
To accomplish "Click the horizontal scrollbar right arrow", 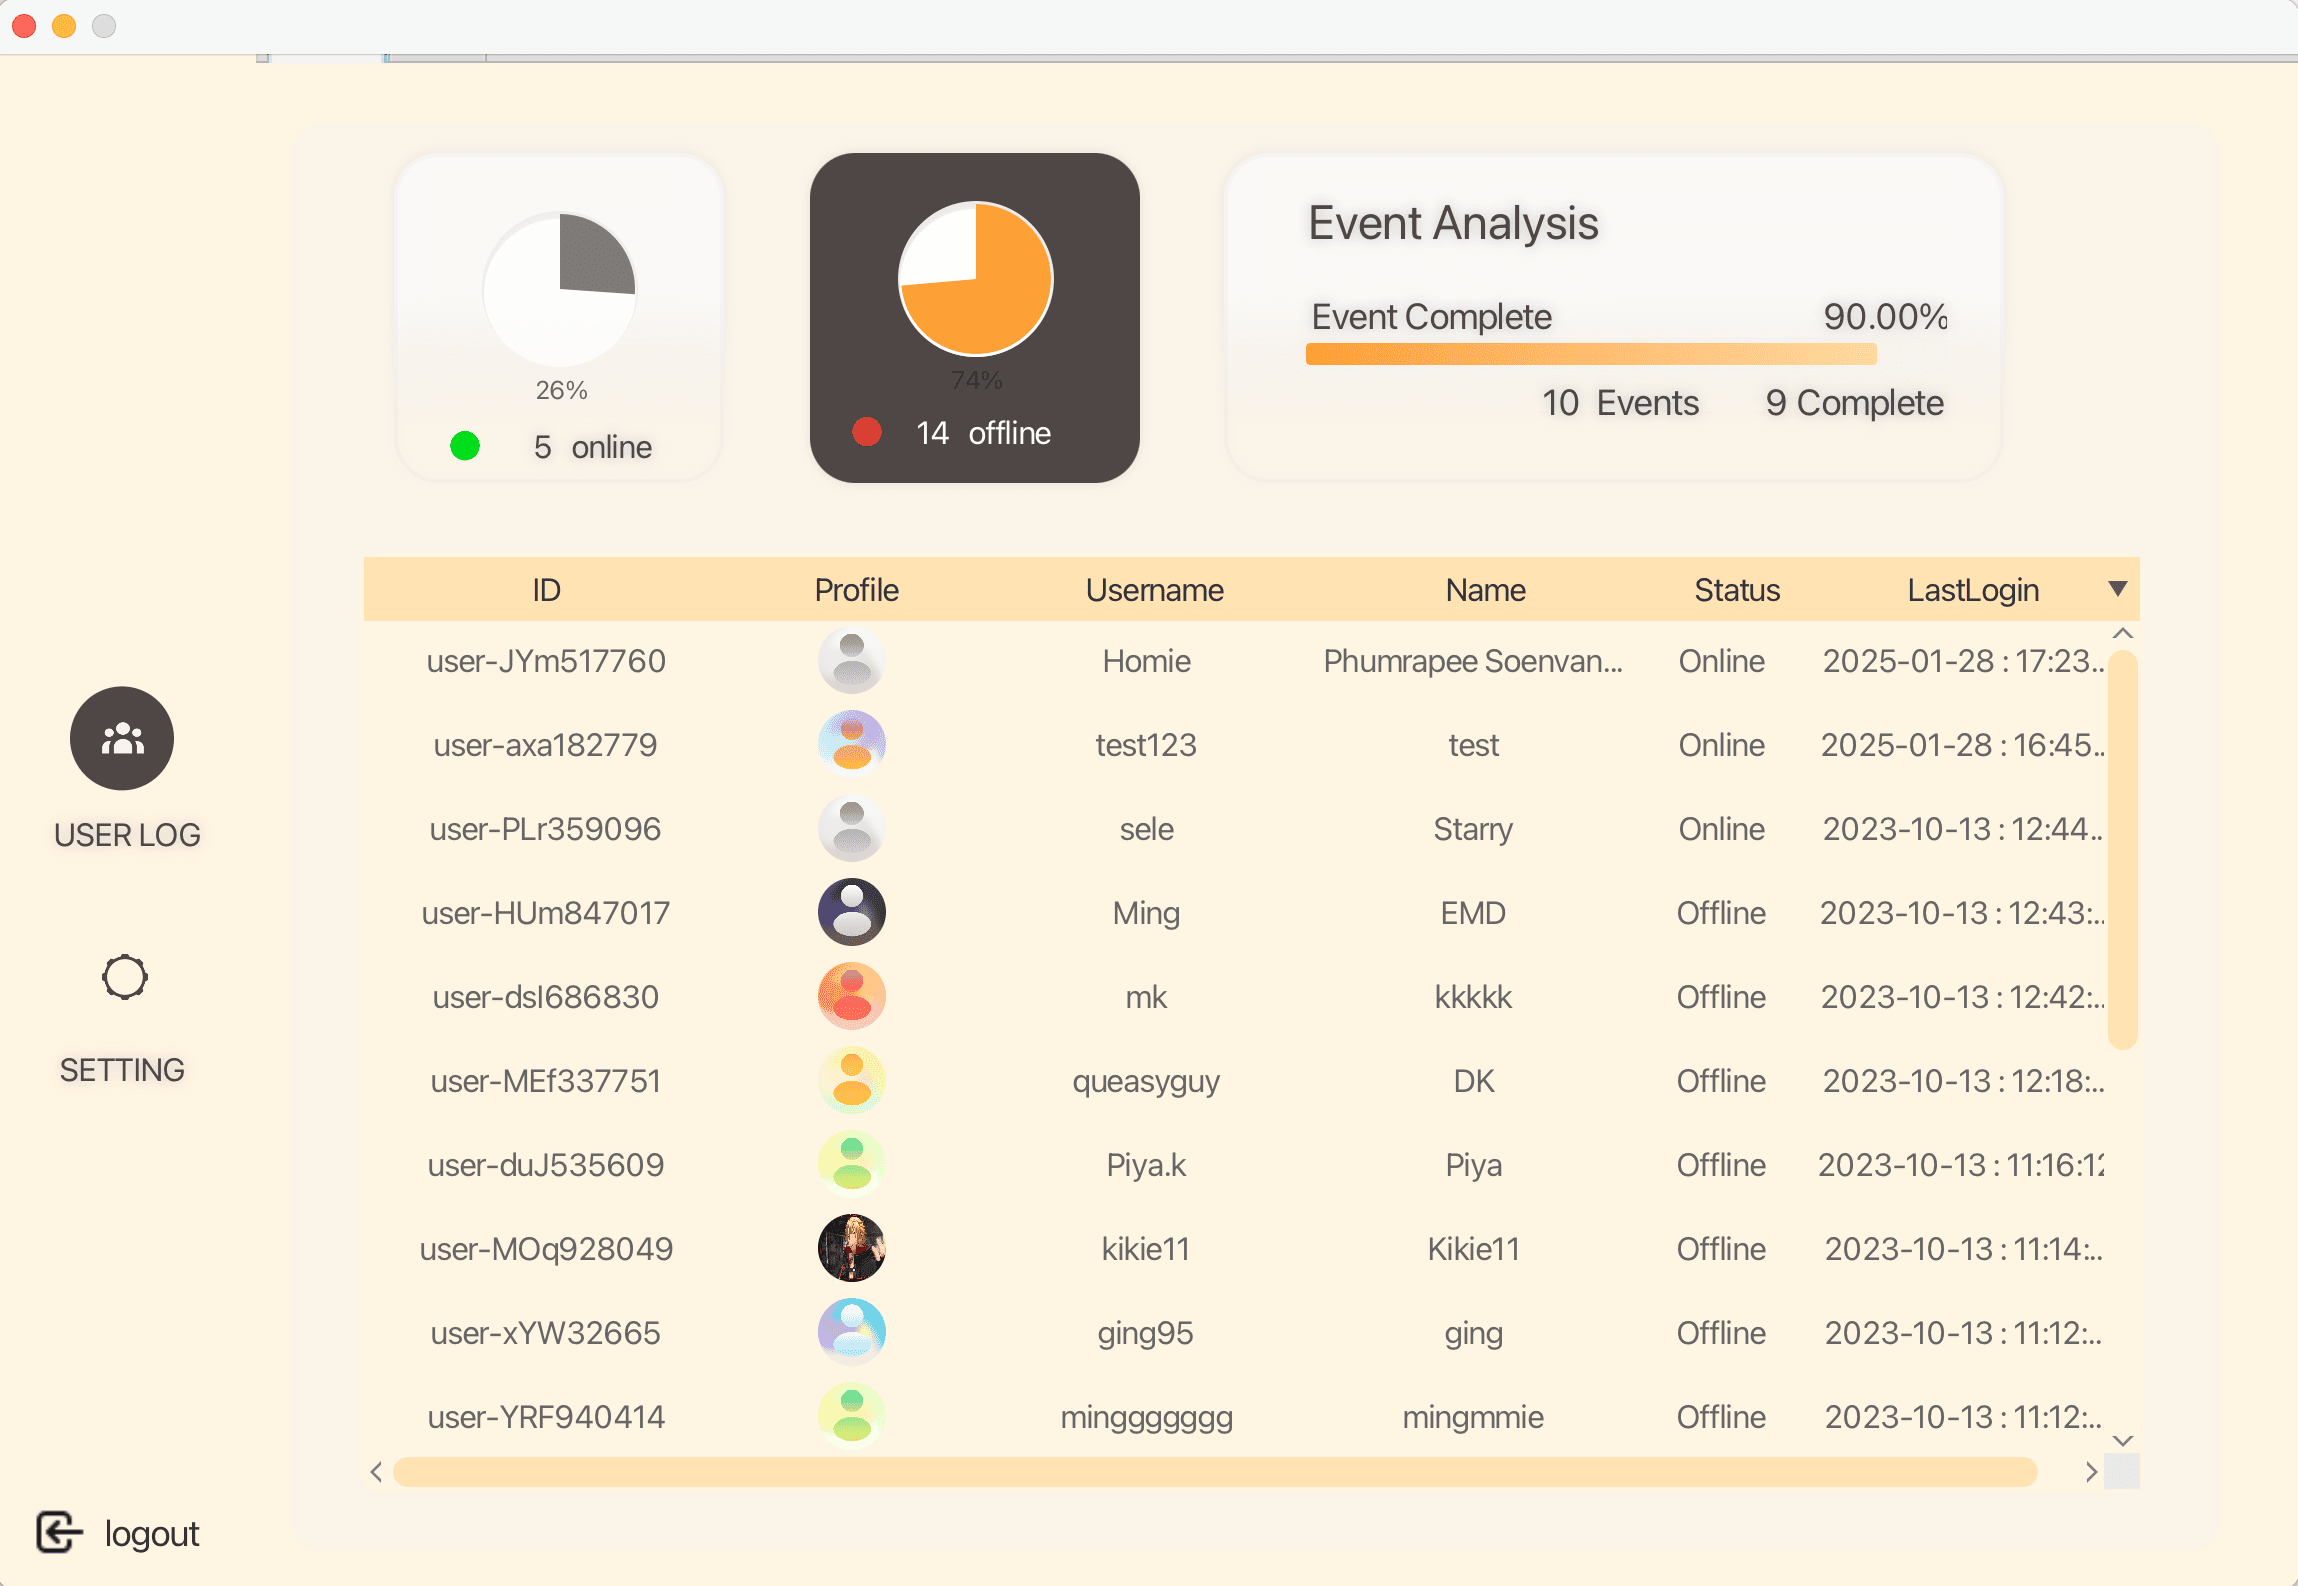I will pyautogui.click(x=2091, y=1472).
